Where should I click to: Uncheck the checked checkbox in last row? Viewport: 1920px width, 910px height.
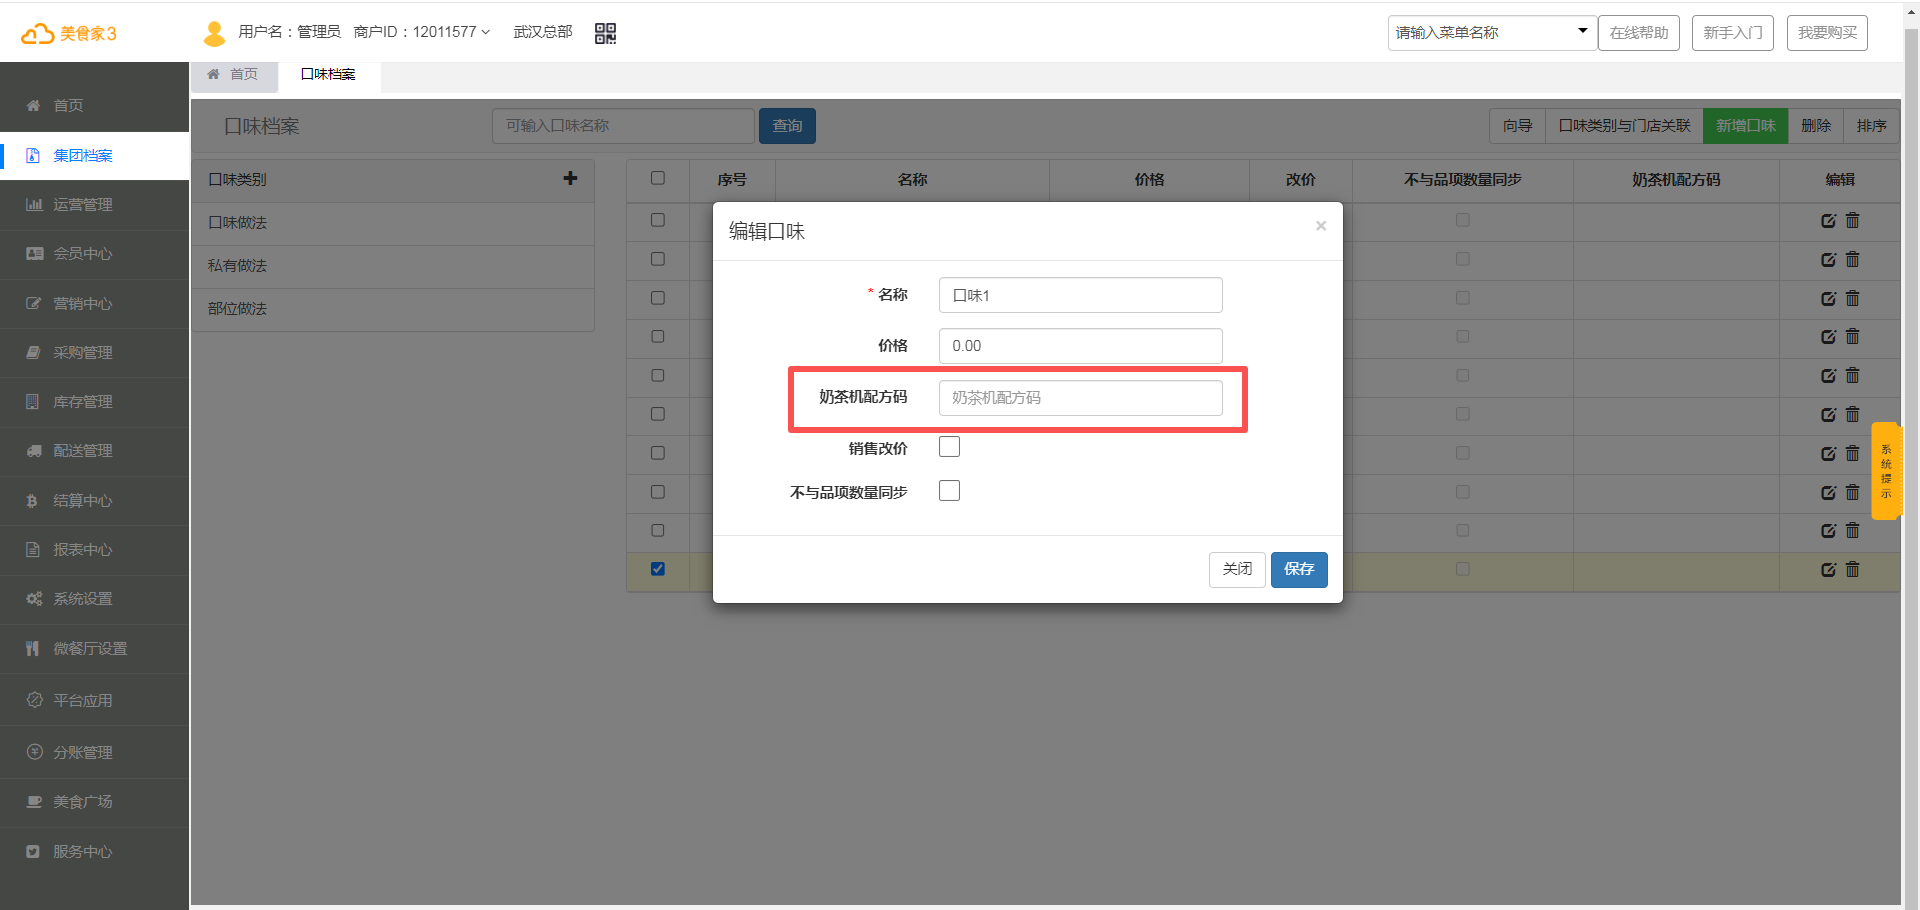coord(657,569)
